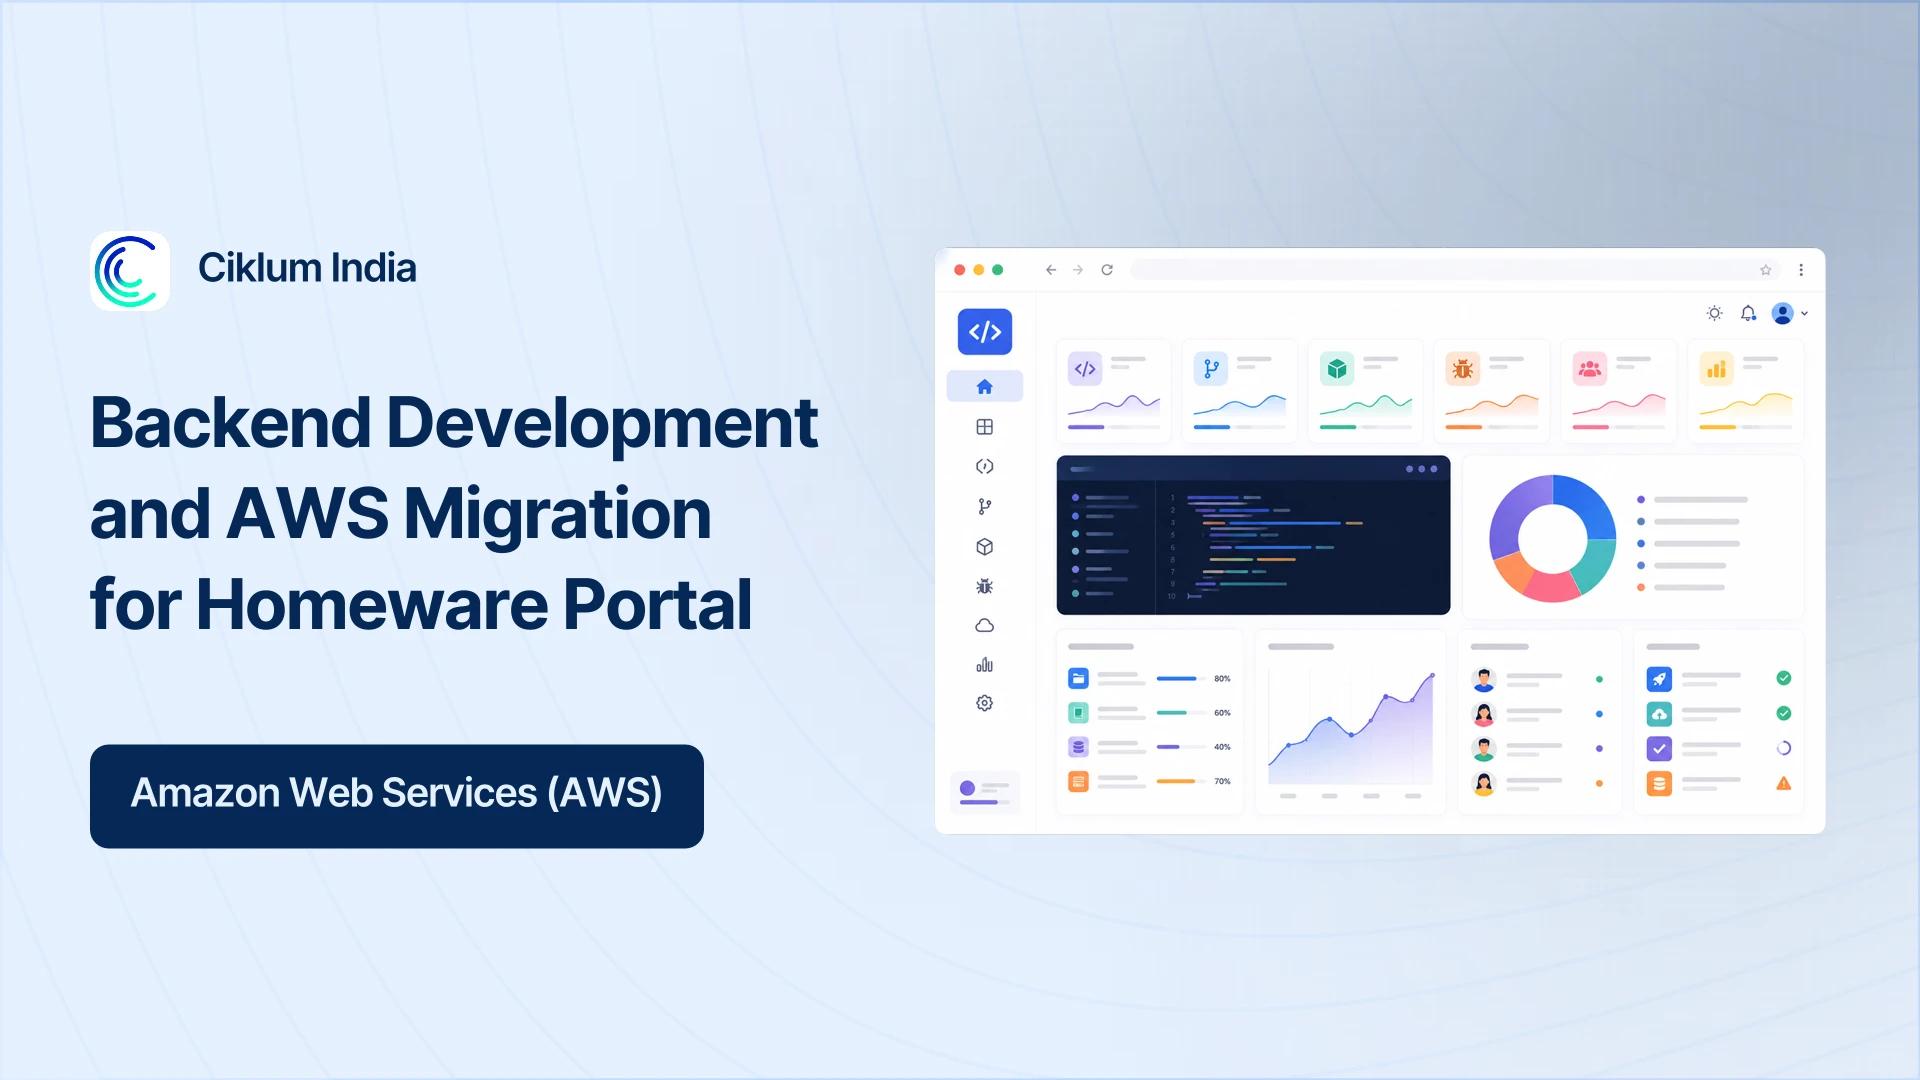Open notifications bell

pos(1748,313)
